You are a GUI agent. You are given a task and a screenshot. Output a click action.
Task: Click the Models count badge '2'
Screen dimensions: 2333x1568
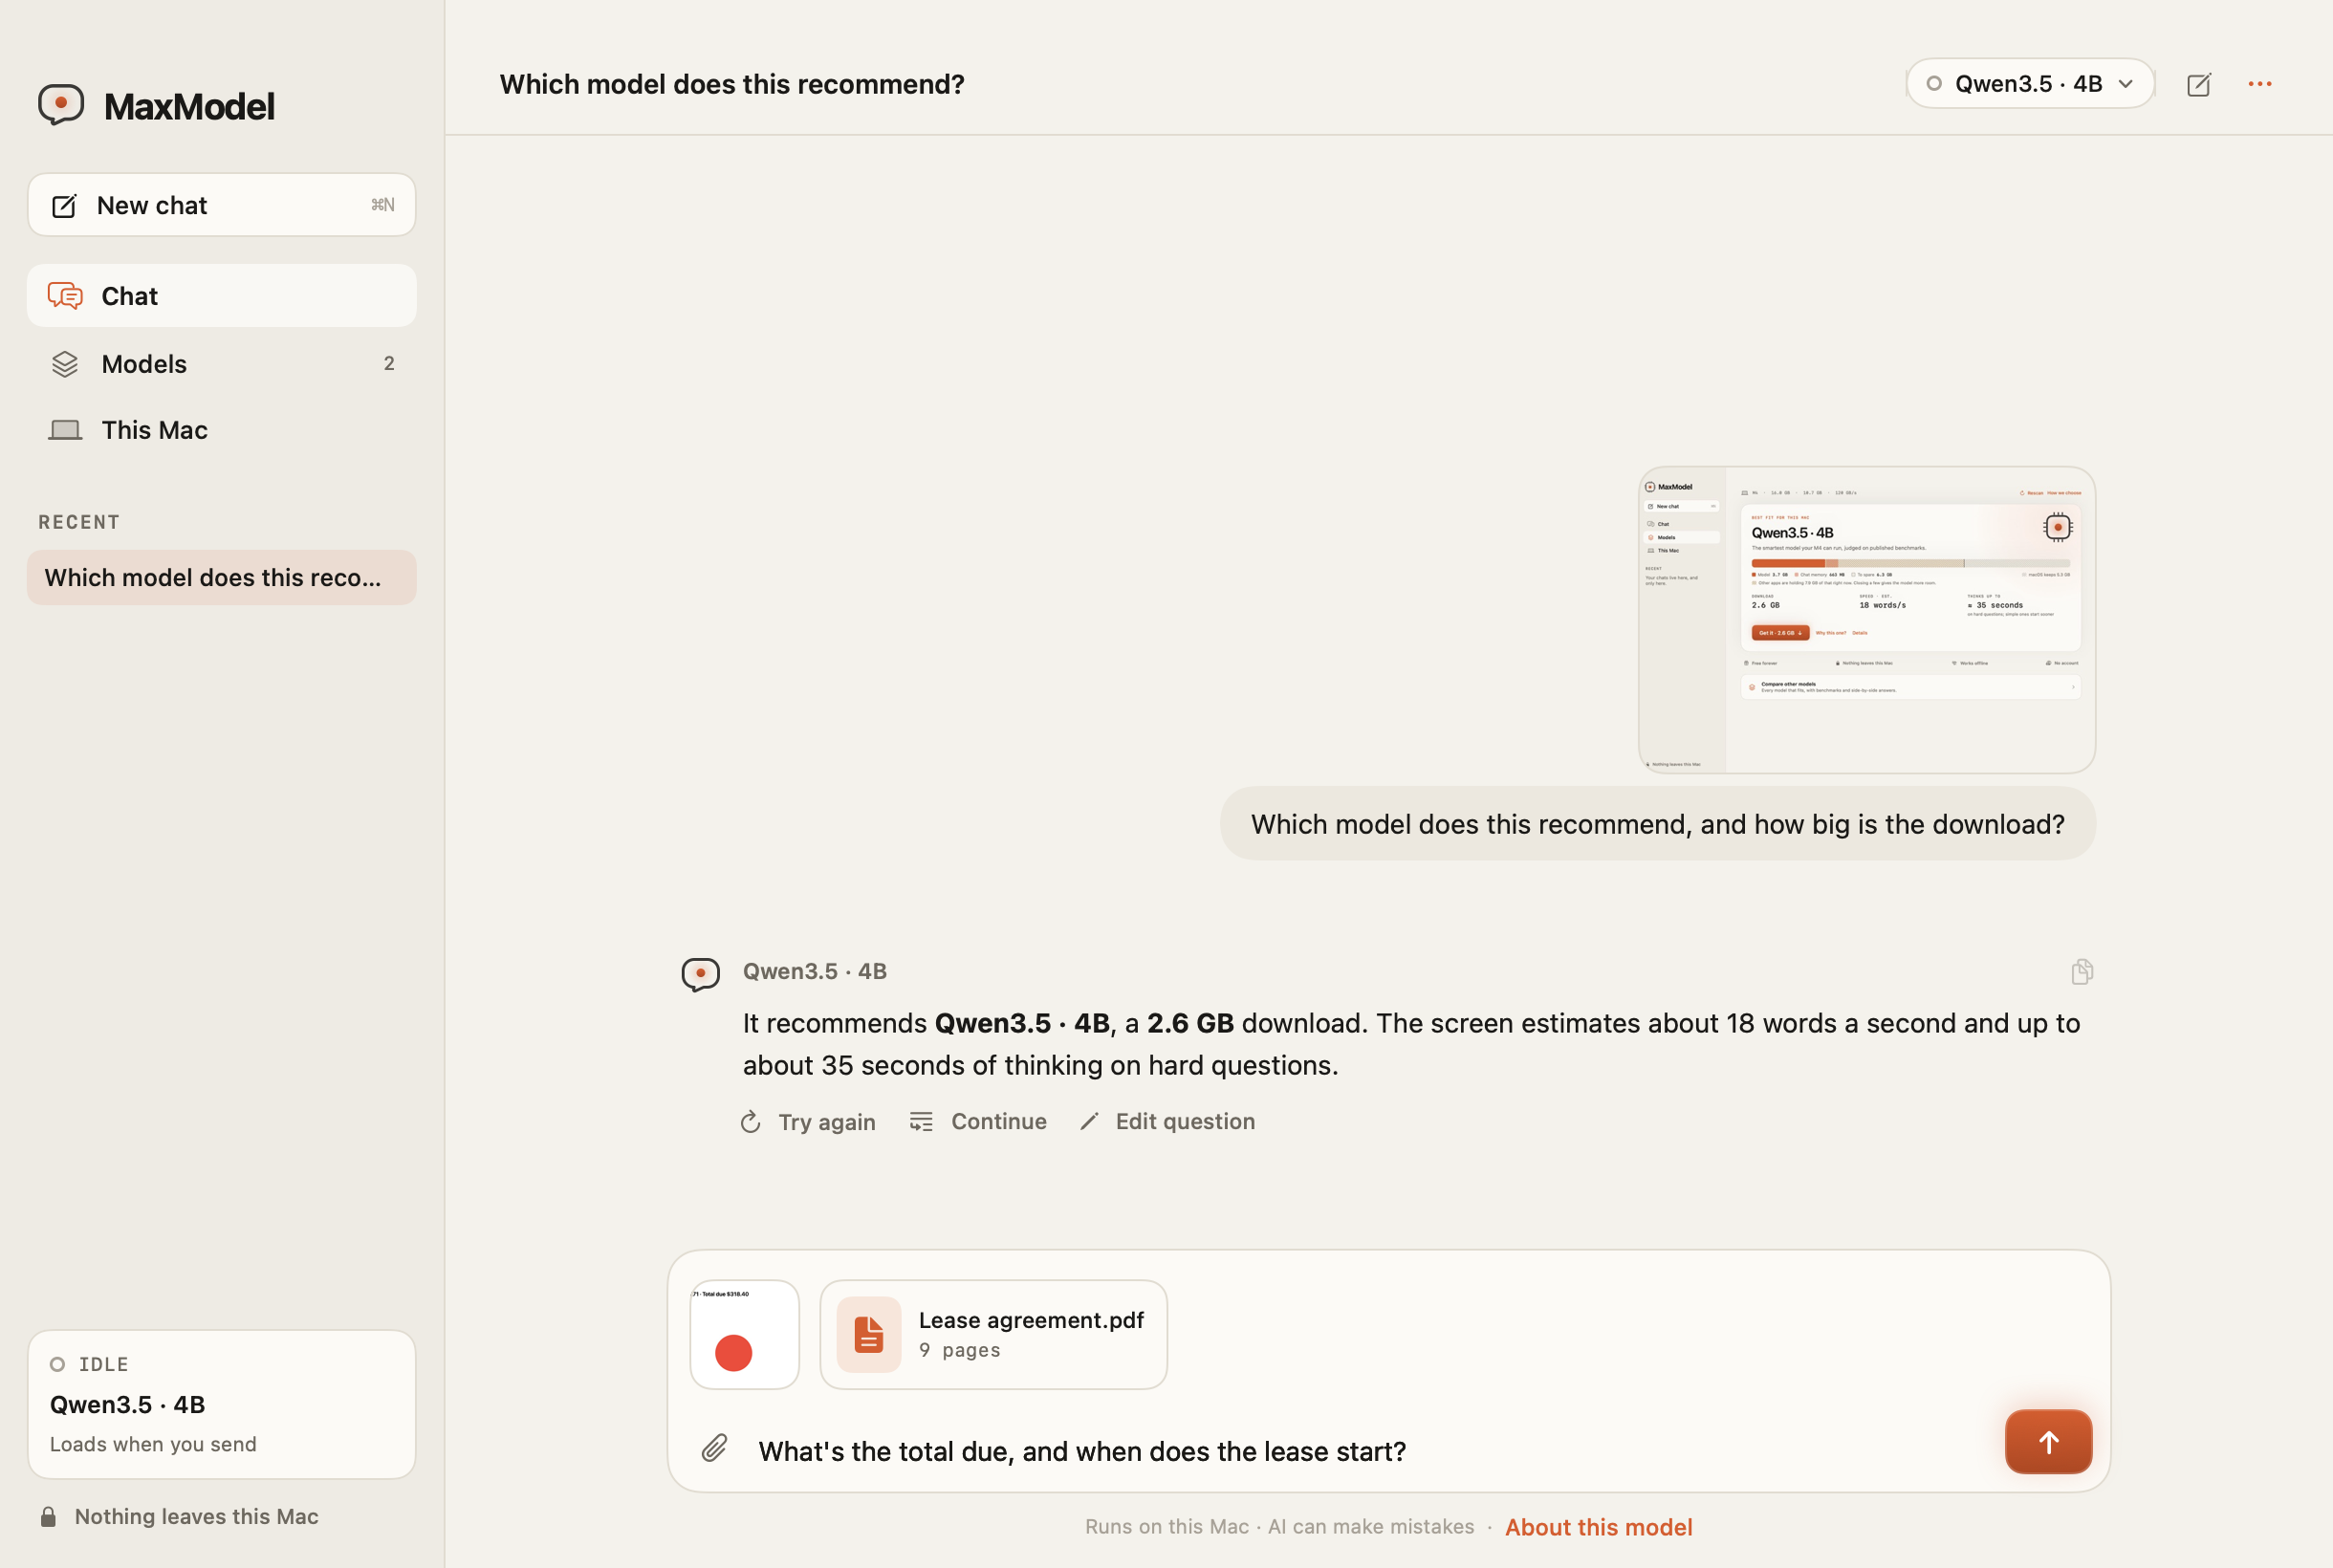tap(389, 364)
